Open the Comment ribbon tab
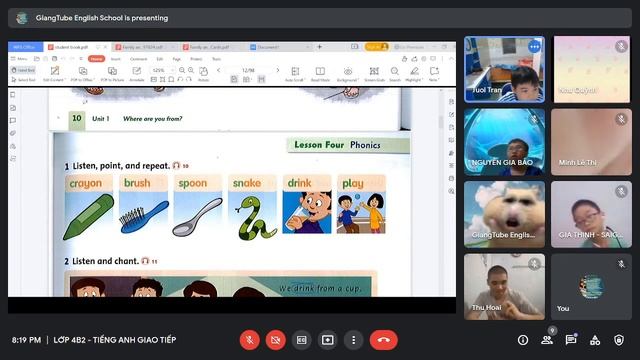The width and height of the screenshot is (640, 360). coord(138,59)
